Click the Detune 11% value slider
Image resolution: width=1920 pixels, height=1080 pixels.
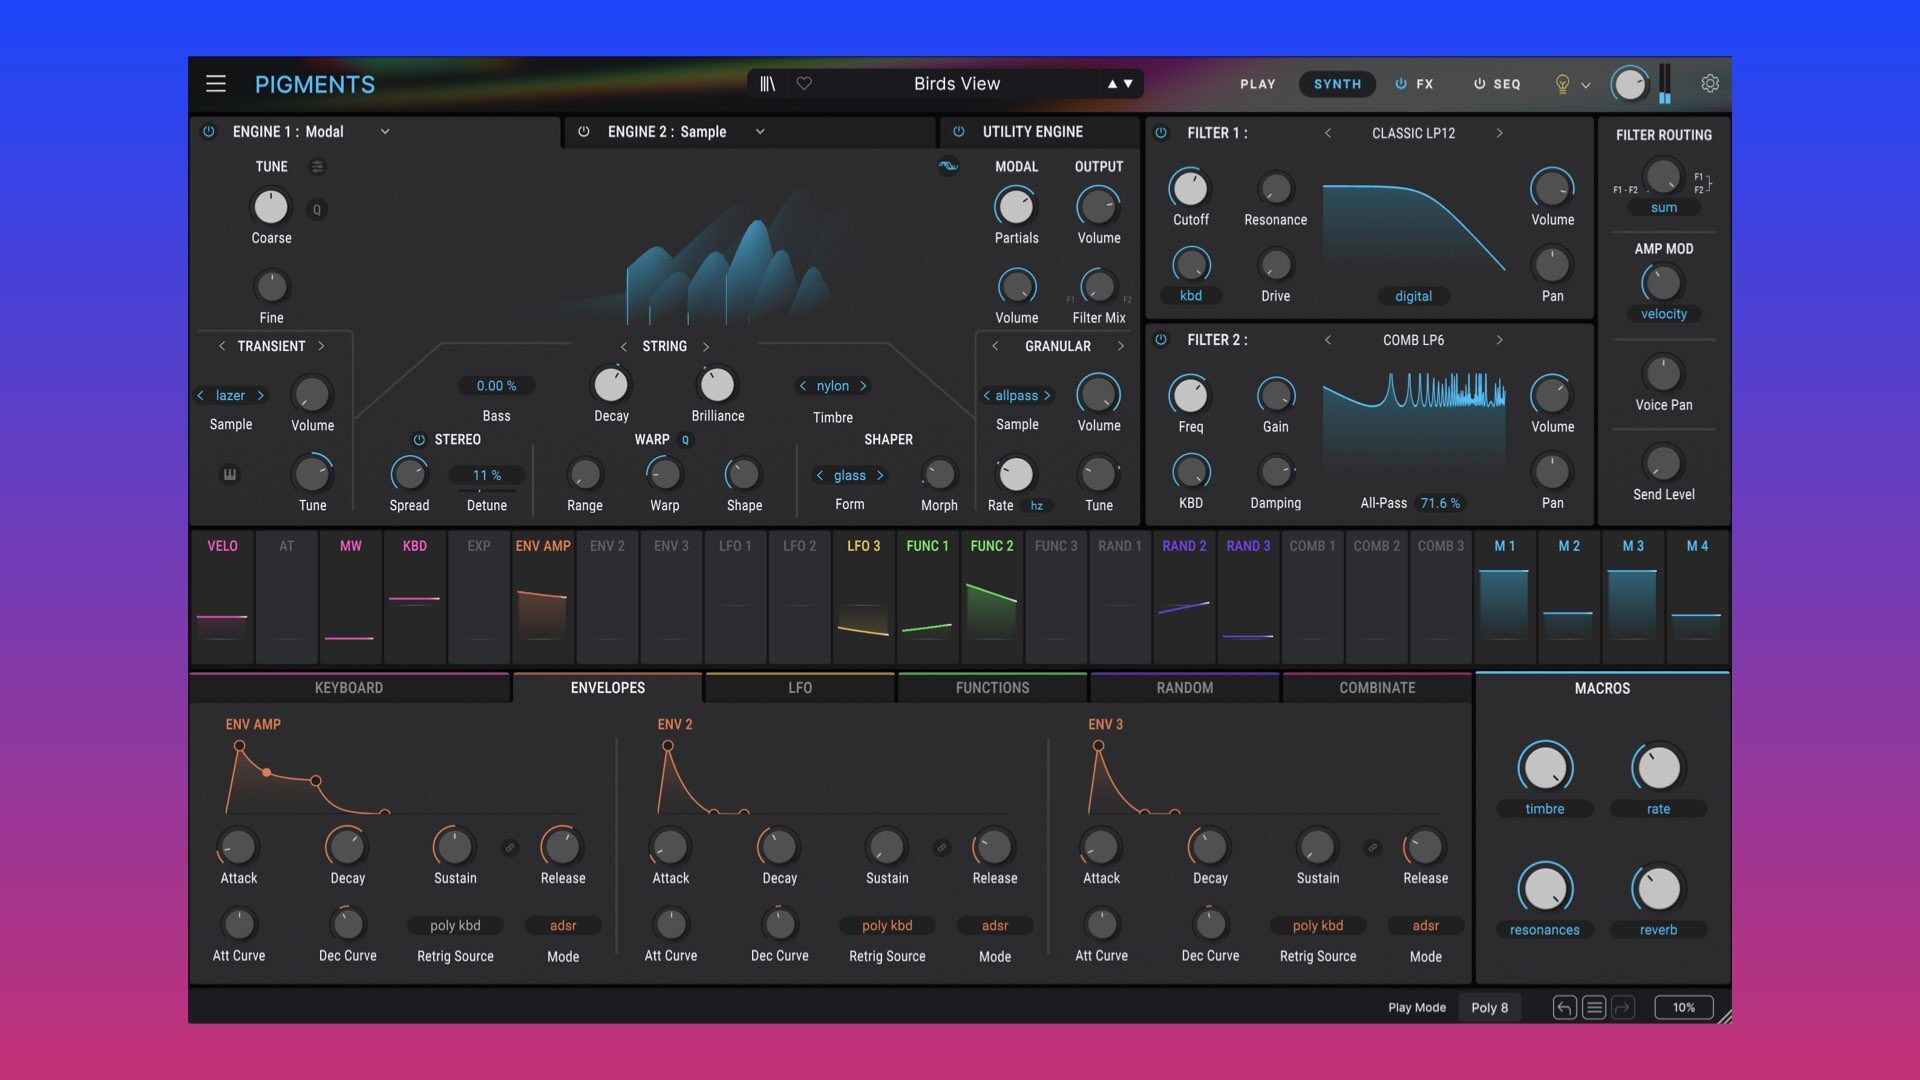coord(486,475)
